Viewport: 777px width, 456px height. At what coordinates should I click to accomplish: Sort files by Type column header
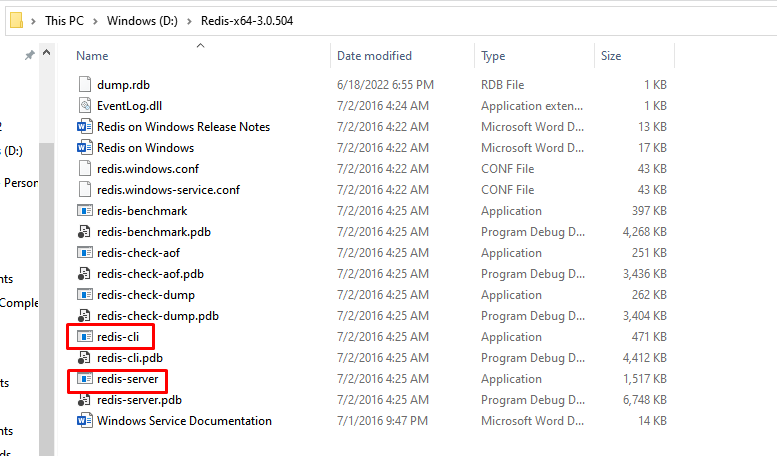(493, 56)
